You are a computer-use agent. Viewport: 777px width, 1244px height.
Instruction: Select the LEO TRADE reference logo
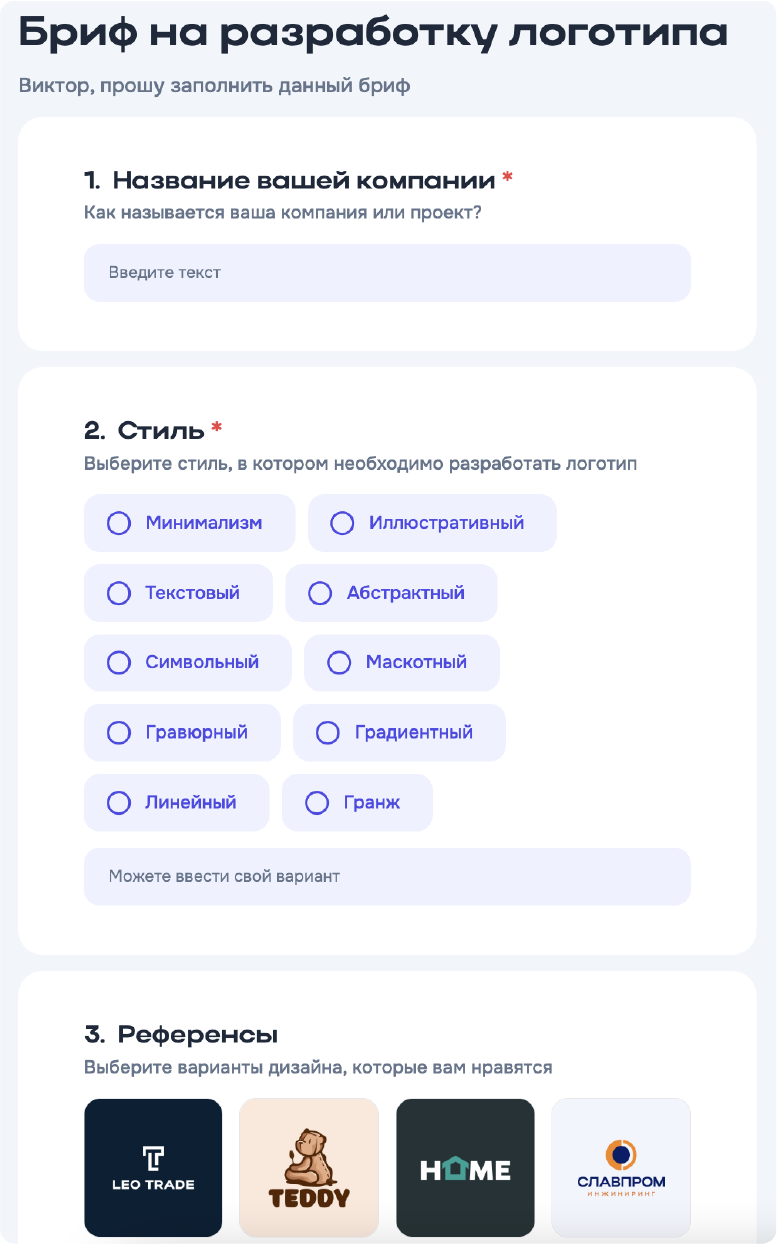pos(152,1166)
